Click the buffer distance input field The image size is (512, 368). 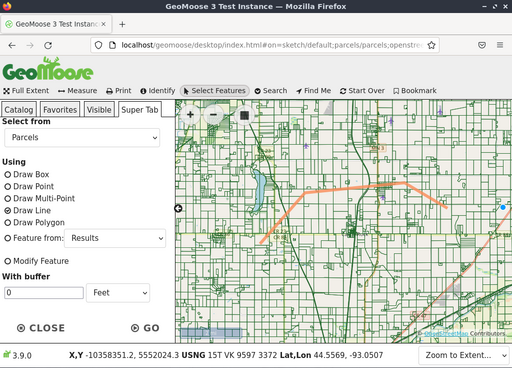pyautogui.click(x=44, y=293)
